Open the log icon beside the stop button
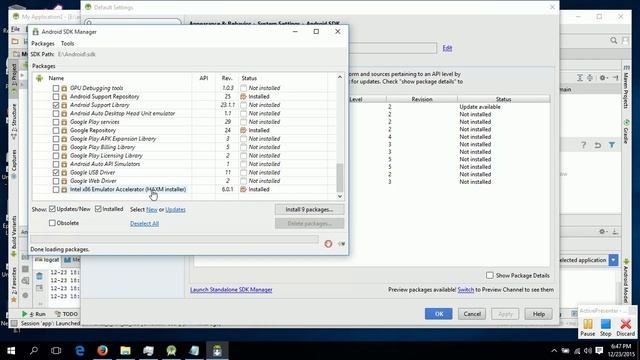 point(342,244)
